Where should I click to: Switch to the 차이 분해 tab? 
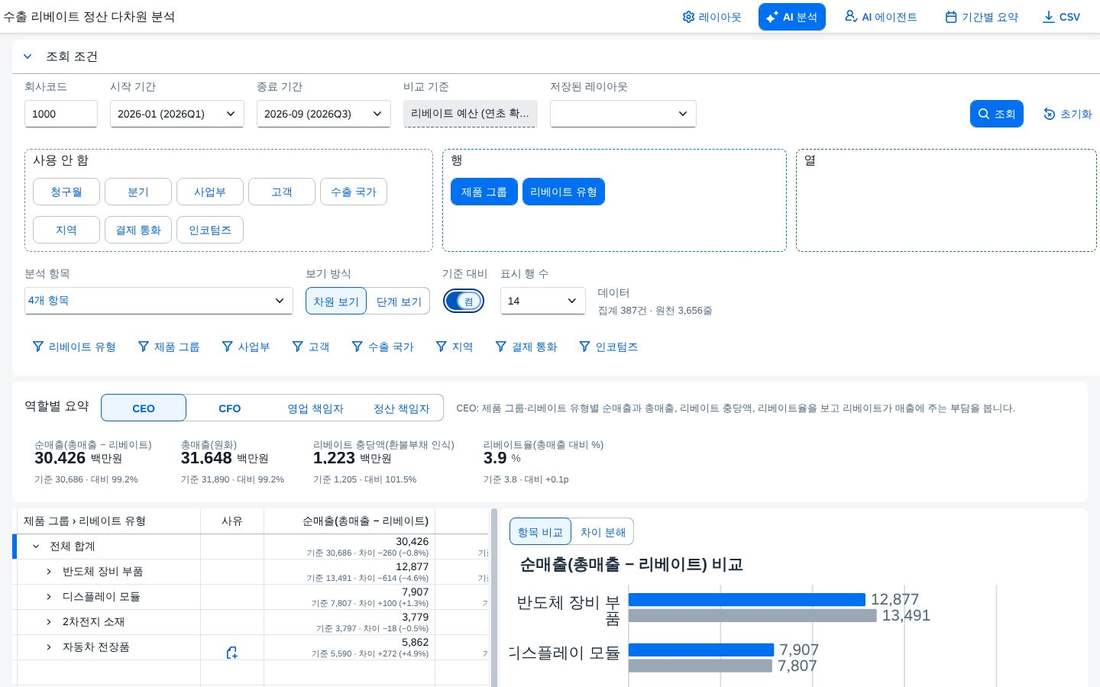(603, 532)
